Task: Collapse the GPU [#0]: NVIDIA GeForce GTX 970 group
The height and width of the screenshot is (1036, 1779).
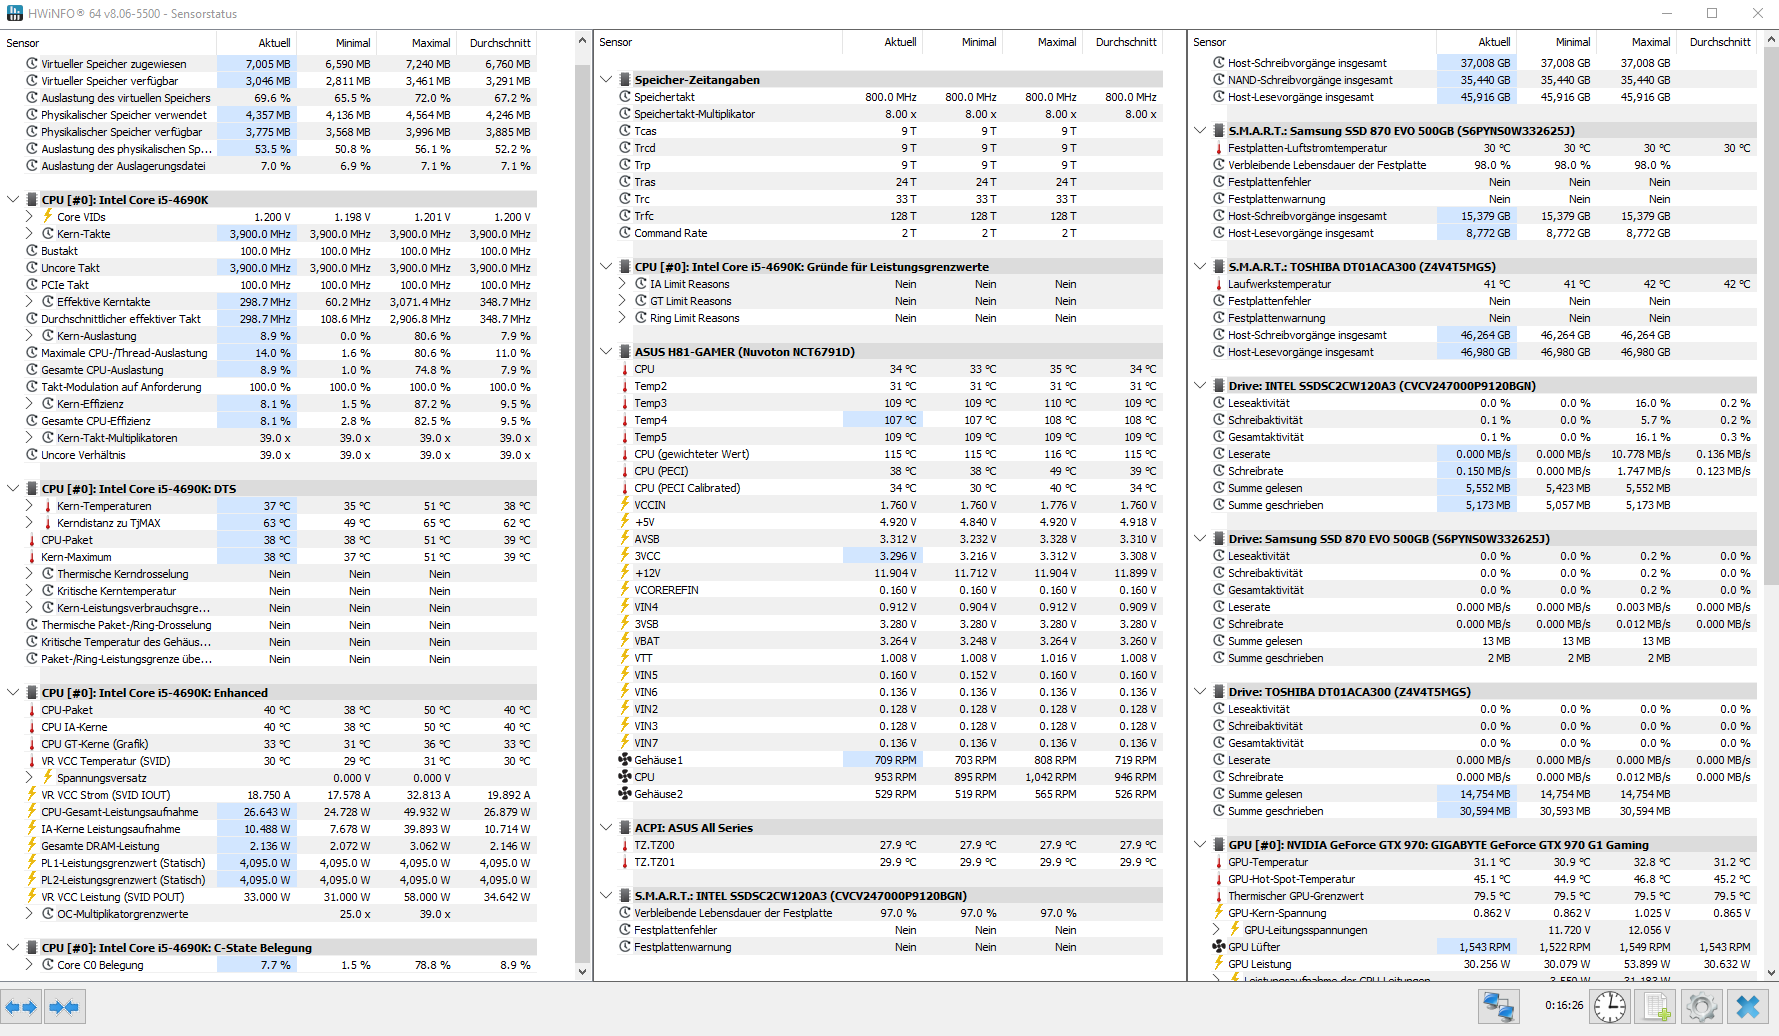Action: point(1200,845)
